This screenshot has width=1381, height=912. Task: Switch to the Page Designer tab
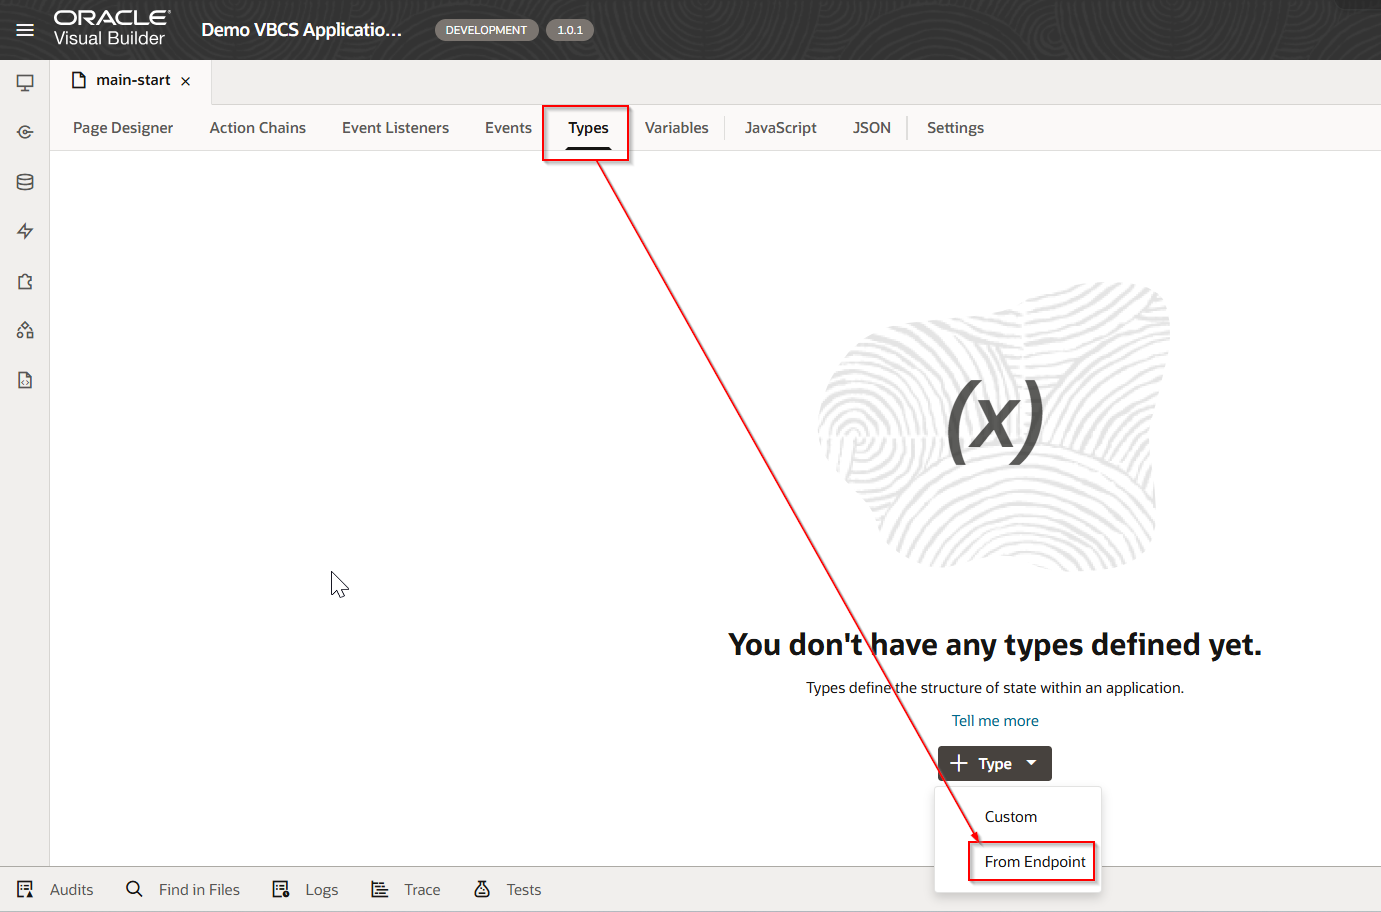[123, 128]
